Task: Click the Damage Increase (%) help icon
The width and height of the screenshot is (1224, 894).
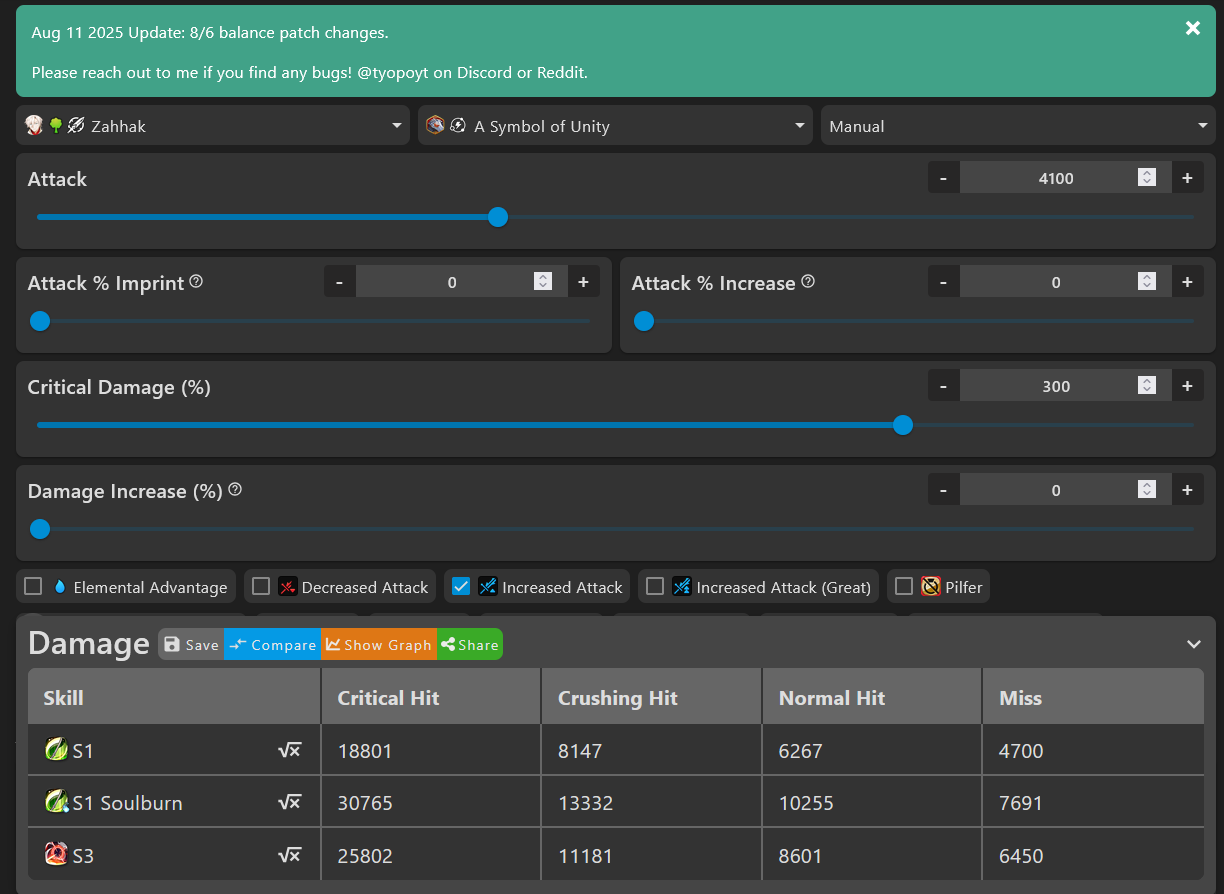Action: point(235,490)
